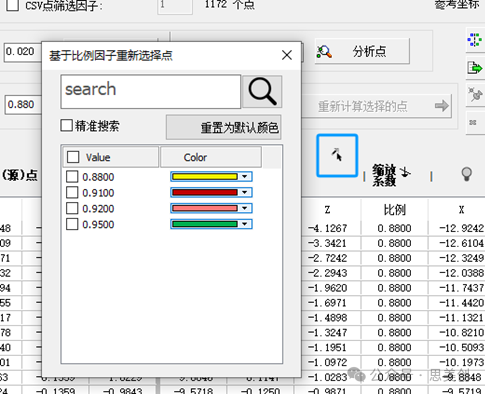Open the green color dropdown for 0.9500
485x394 pixels.
(245, 224)
